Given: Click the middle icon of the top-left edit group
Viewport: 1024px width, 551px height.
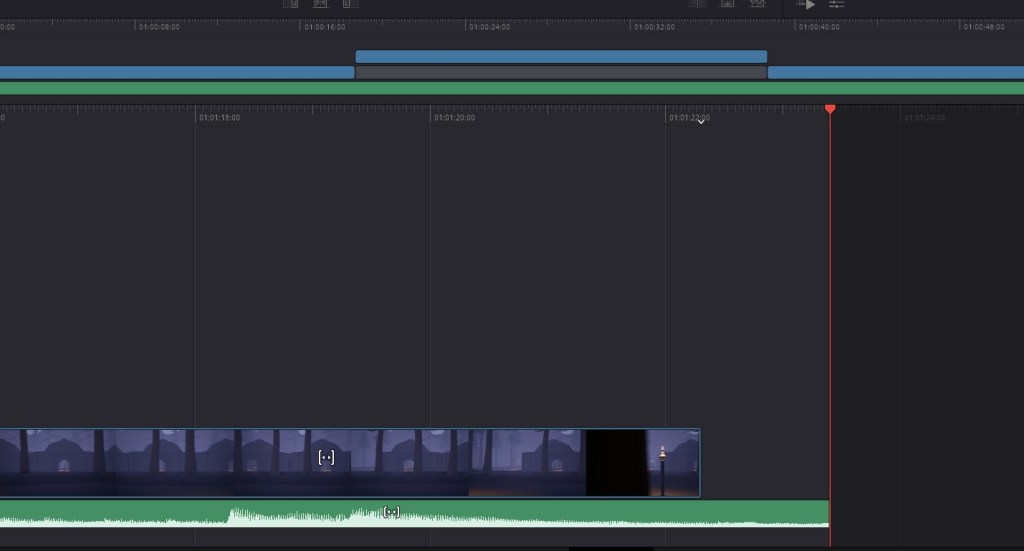Looking at the screenshot, I should (x=321, y=4).
